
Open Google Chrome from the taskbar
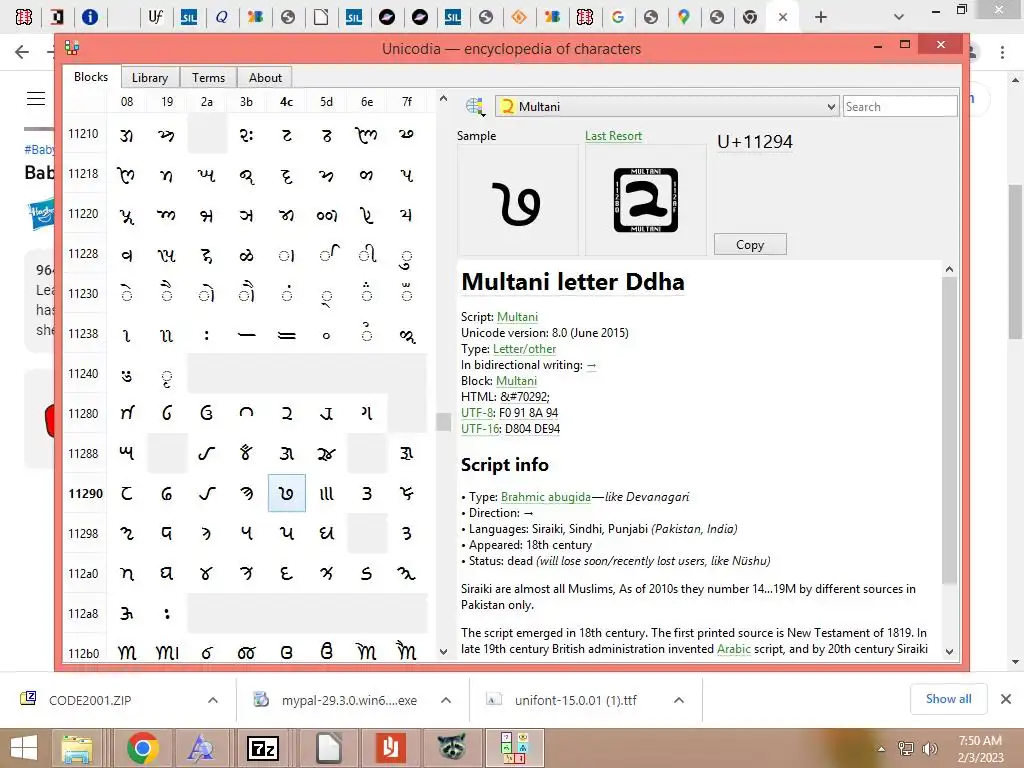143,748
